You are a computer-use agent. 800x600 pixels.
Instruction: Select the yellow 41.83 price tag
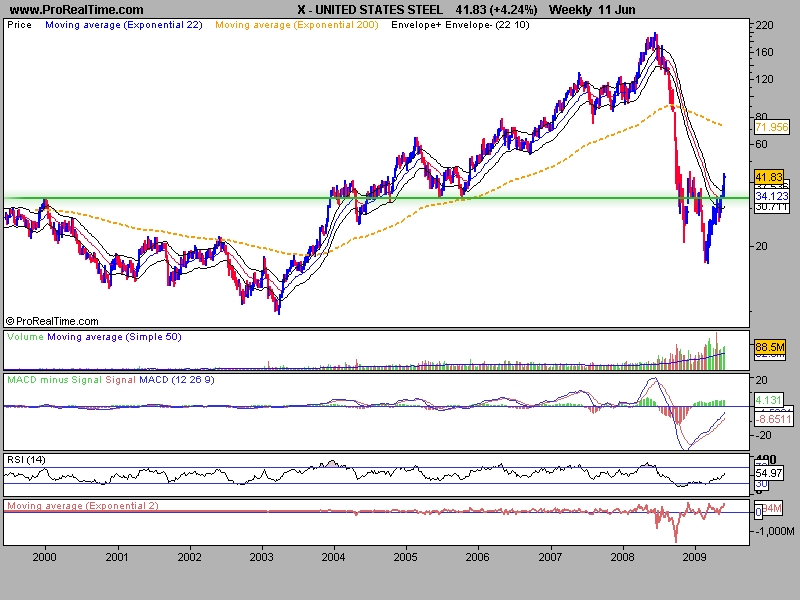[769, 177]
